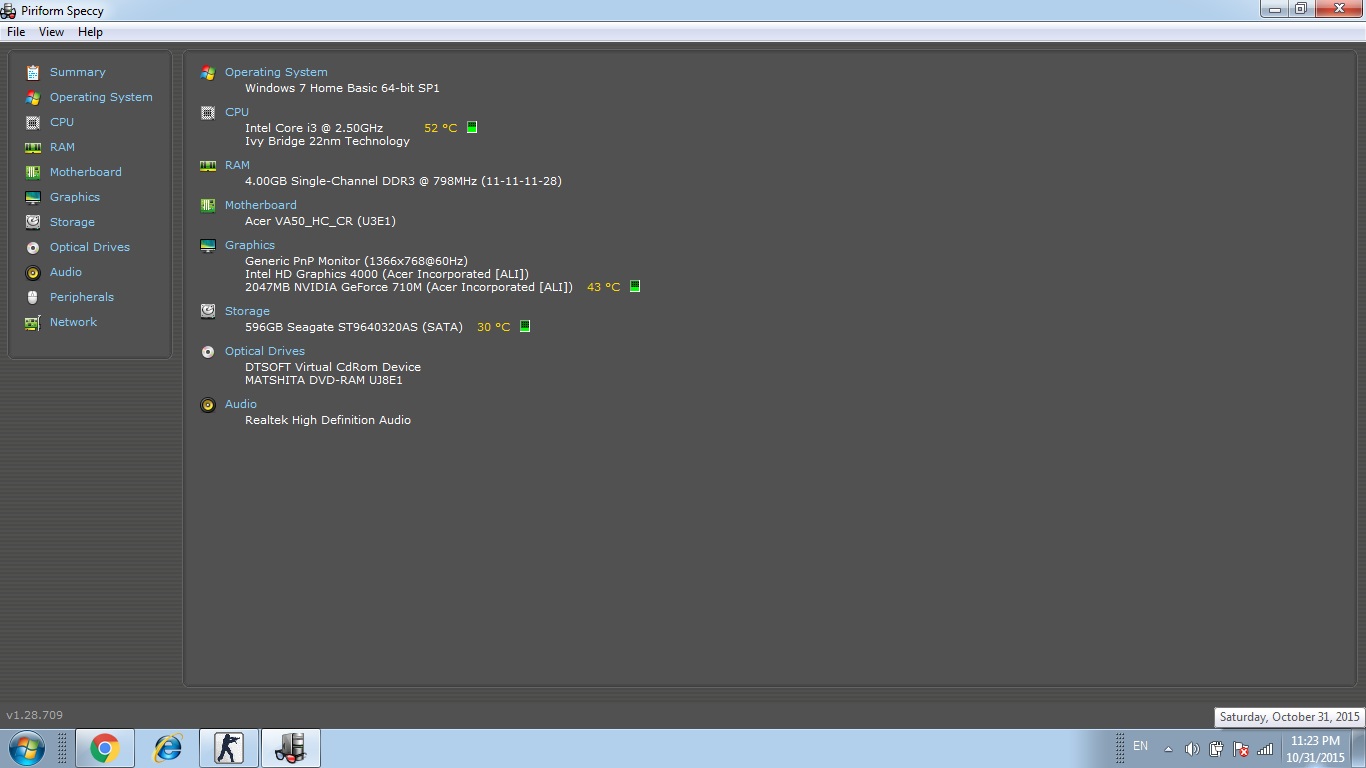
Task: Open the Help menu
Action: pos(90,32)
